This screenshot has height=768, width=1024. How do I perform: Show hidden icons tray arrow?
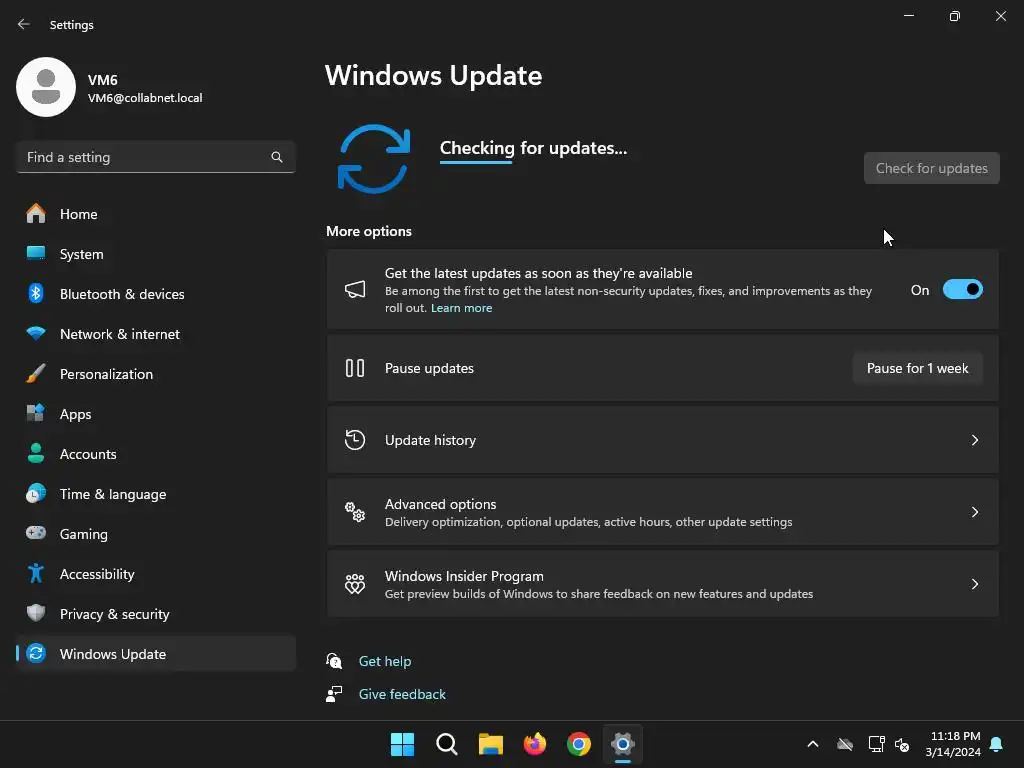(x=813, y=744)
